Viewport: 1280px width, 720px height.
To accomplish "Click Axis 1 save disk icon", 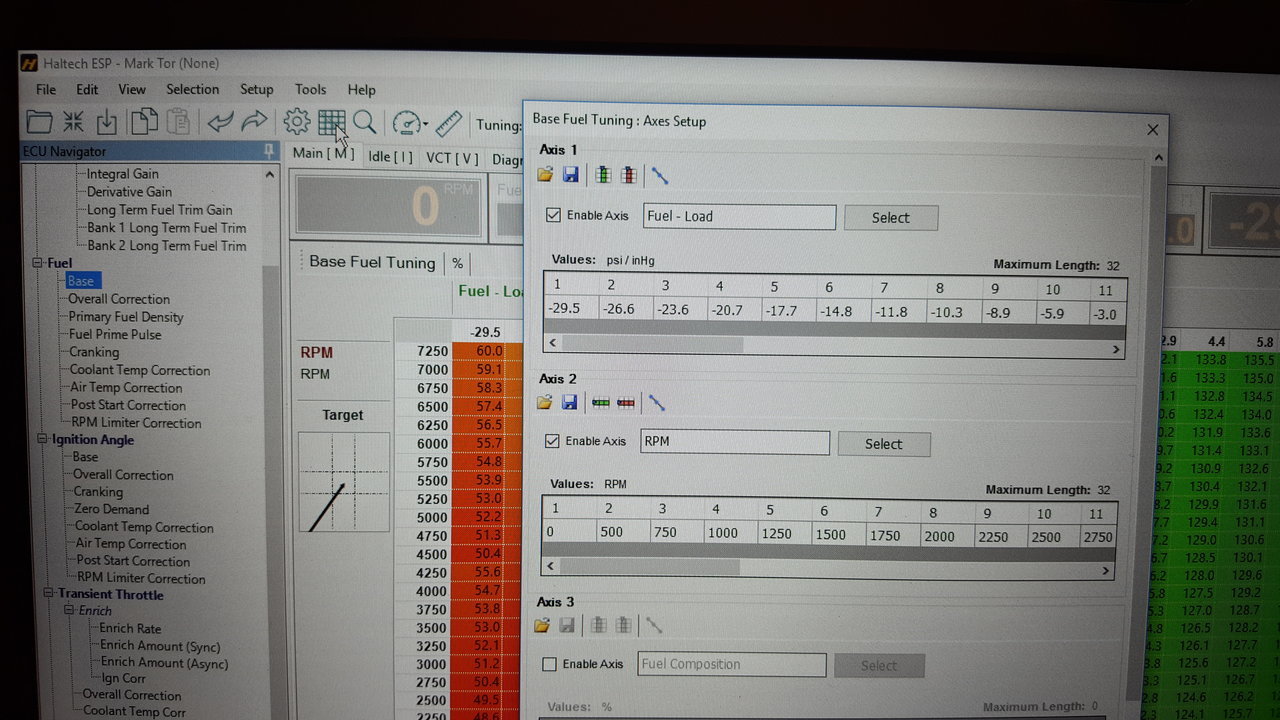I will point(570,175).
